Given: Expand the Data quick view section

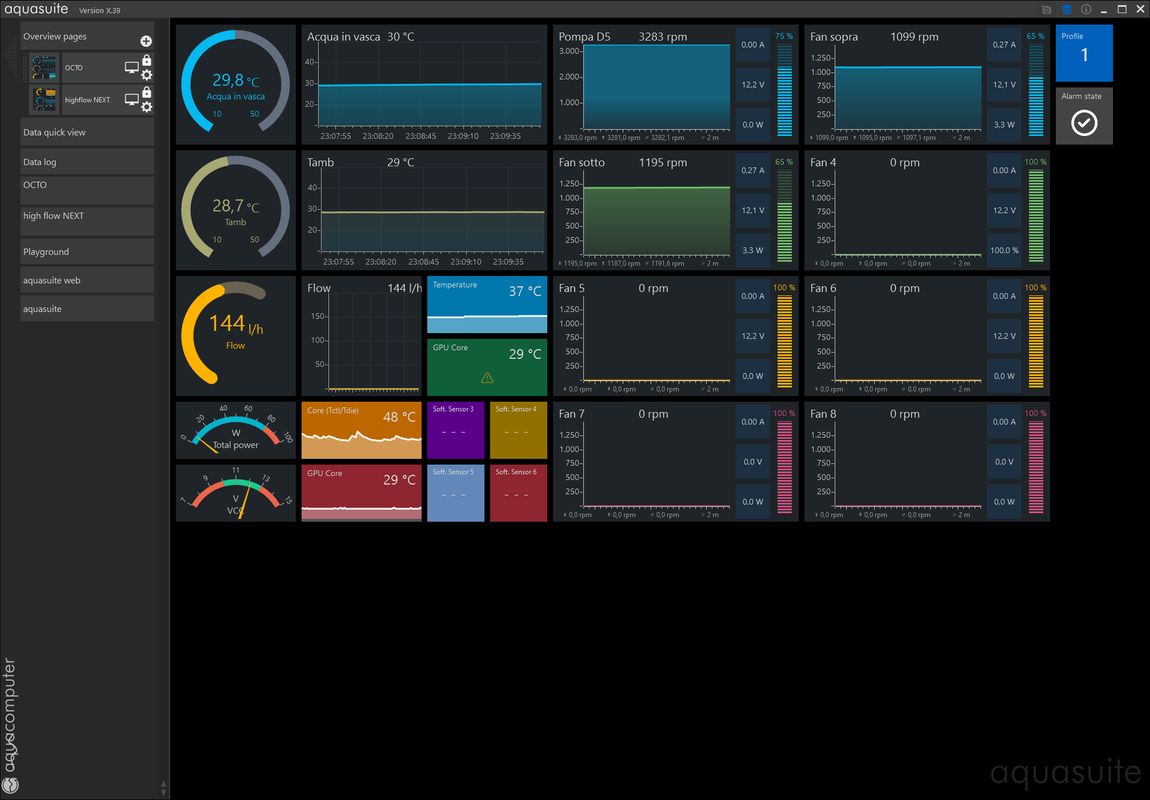Looking at the screenshot, I should pyautogui.click(x=87, y=132).
